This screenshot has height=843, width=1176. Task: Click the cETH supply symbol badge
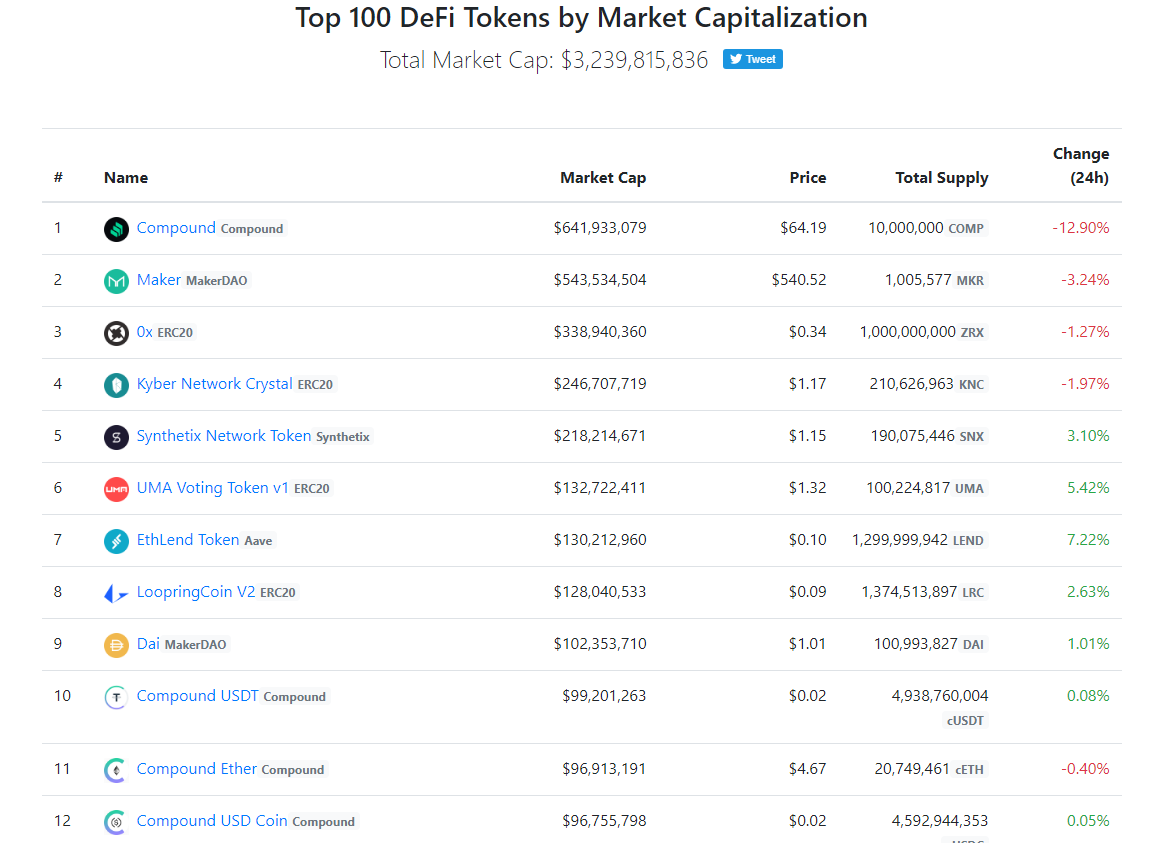pyautogui.click(x=969, y=770)
